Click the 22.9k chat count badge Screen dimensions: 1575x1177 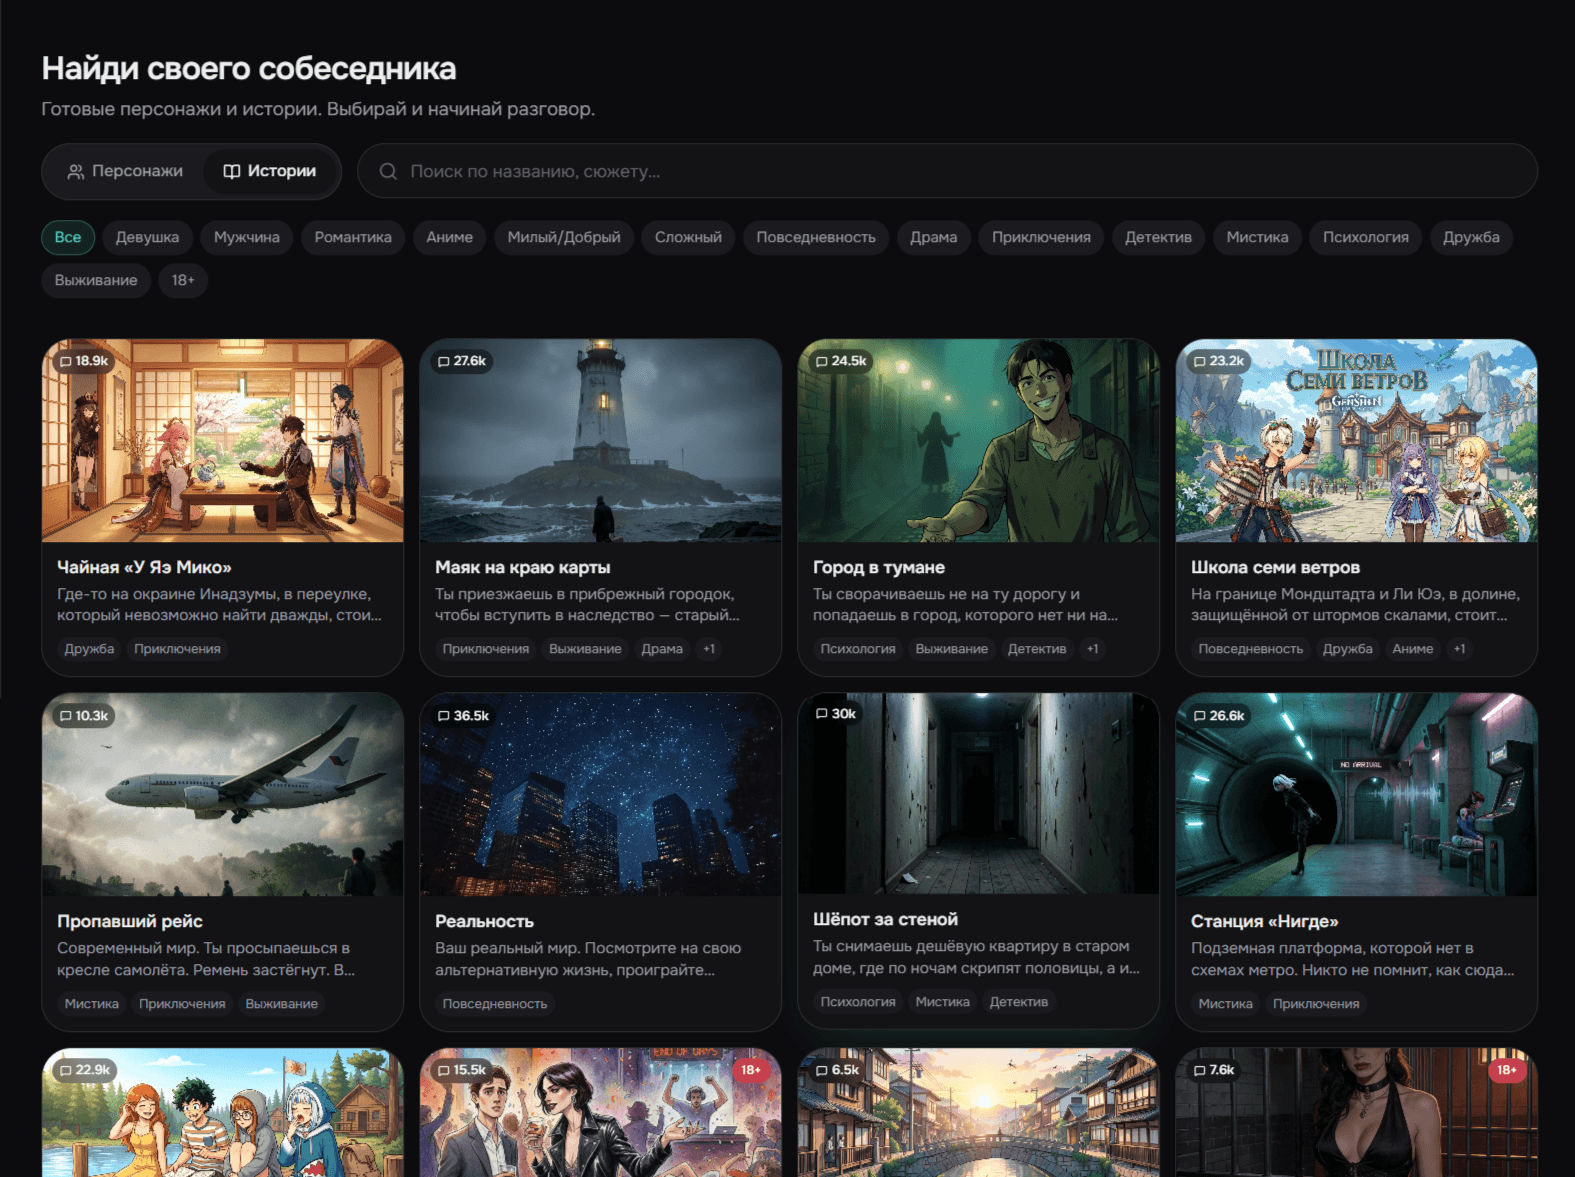[85, 1070]
